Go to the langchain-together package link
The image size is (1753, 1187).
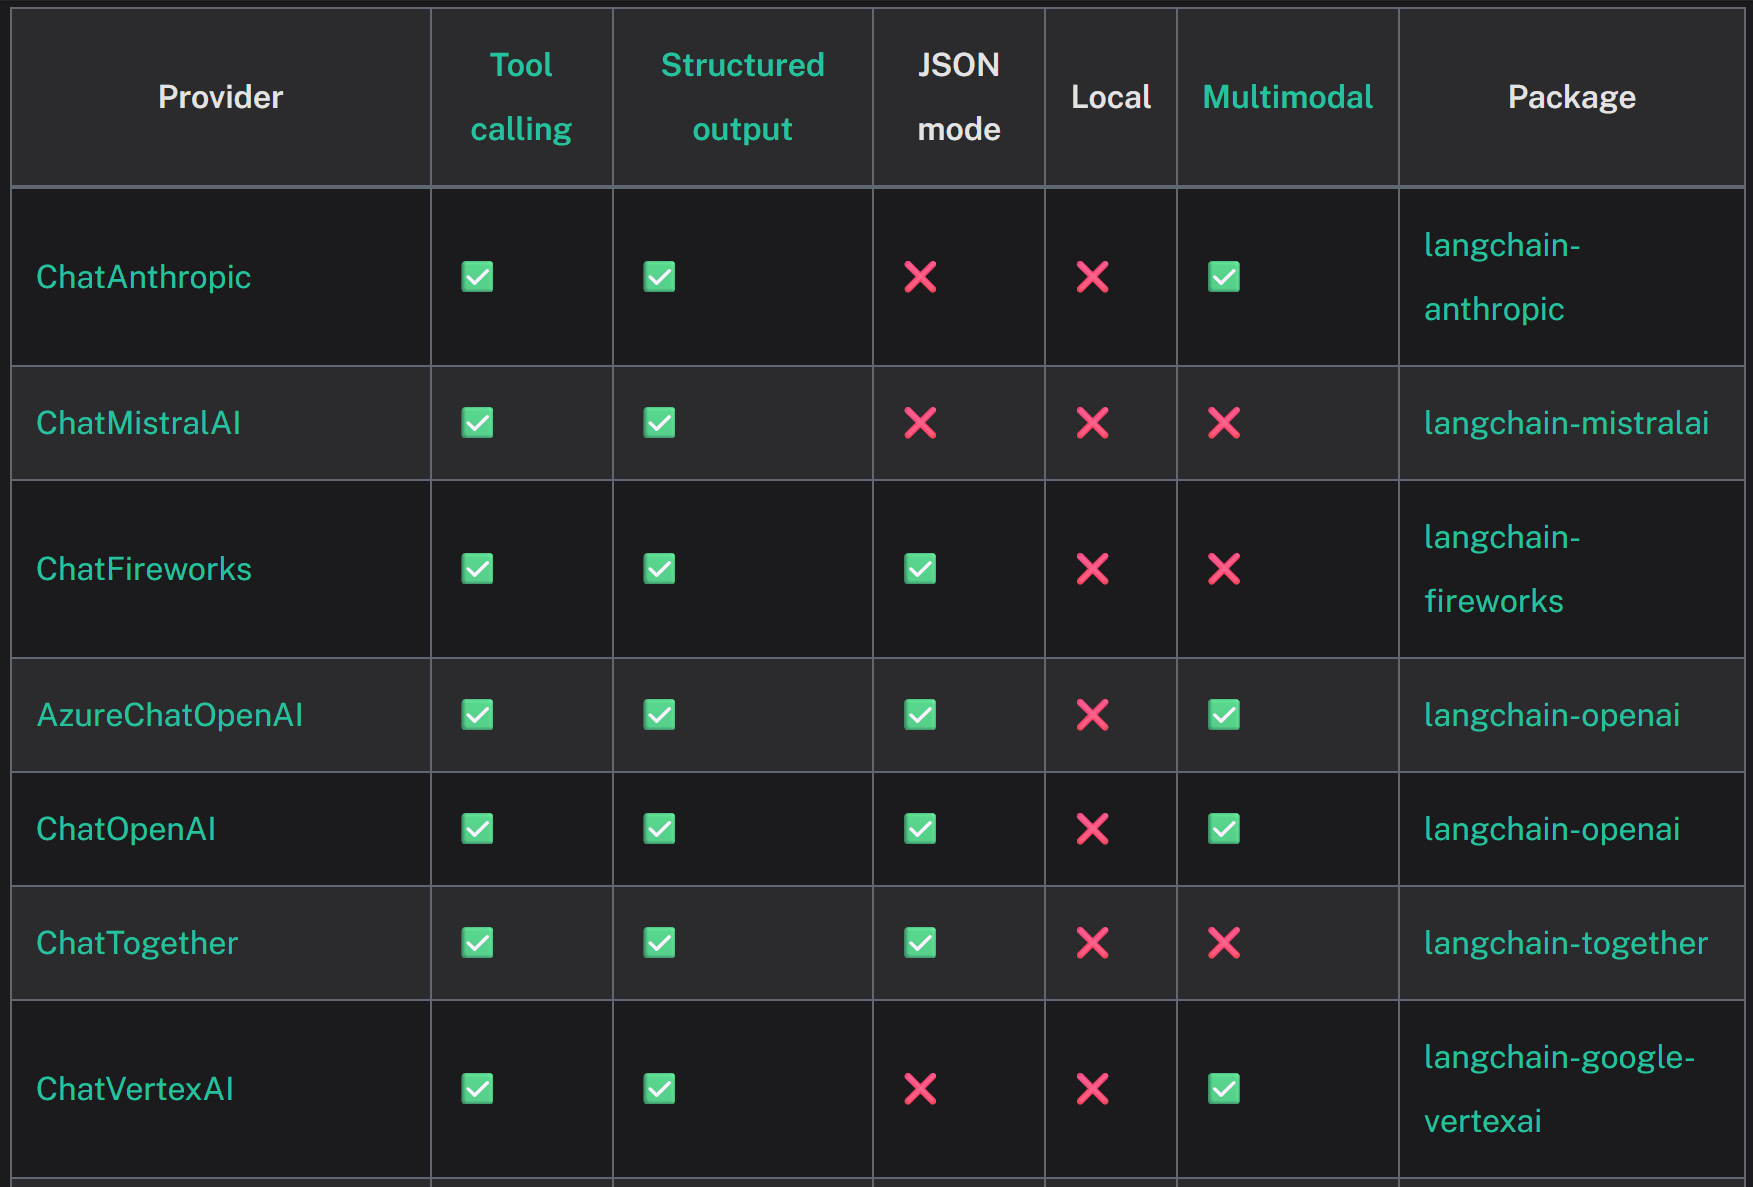point(1566,943)
